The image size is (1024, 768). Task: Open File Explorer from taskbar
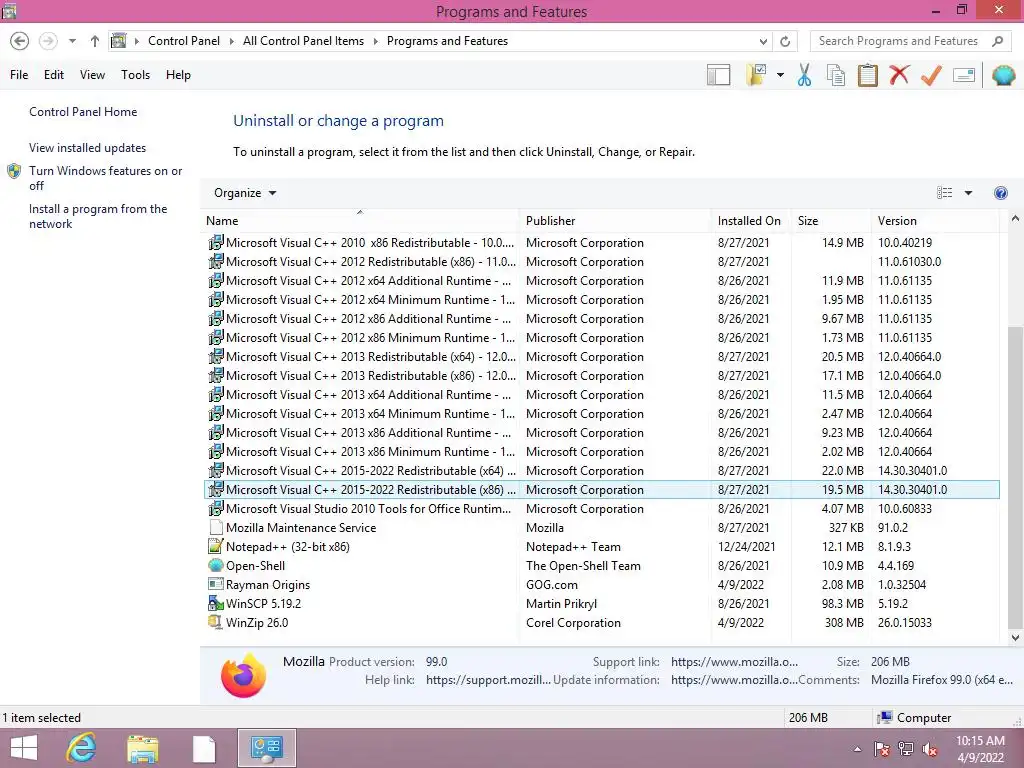(143, 748)
